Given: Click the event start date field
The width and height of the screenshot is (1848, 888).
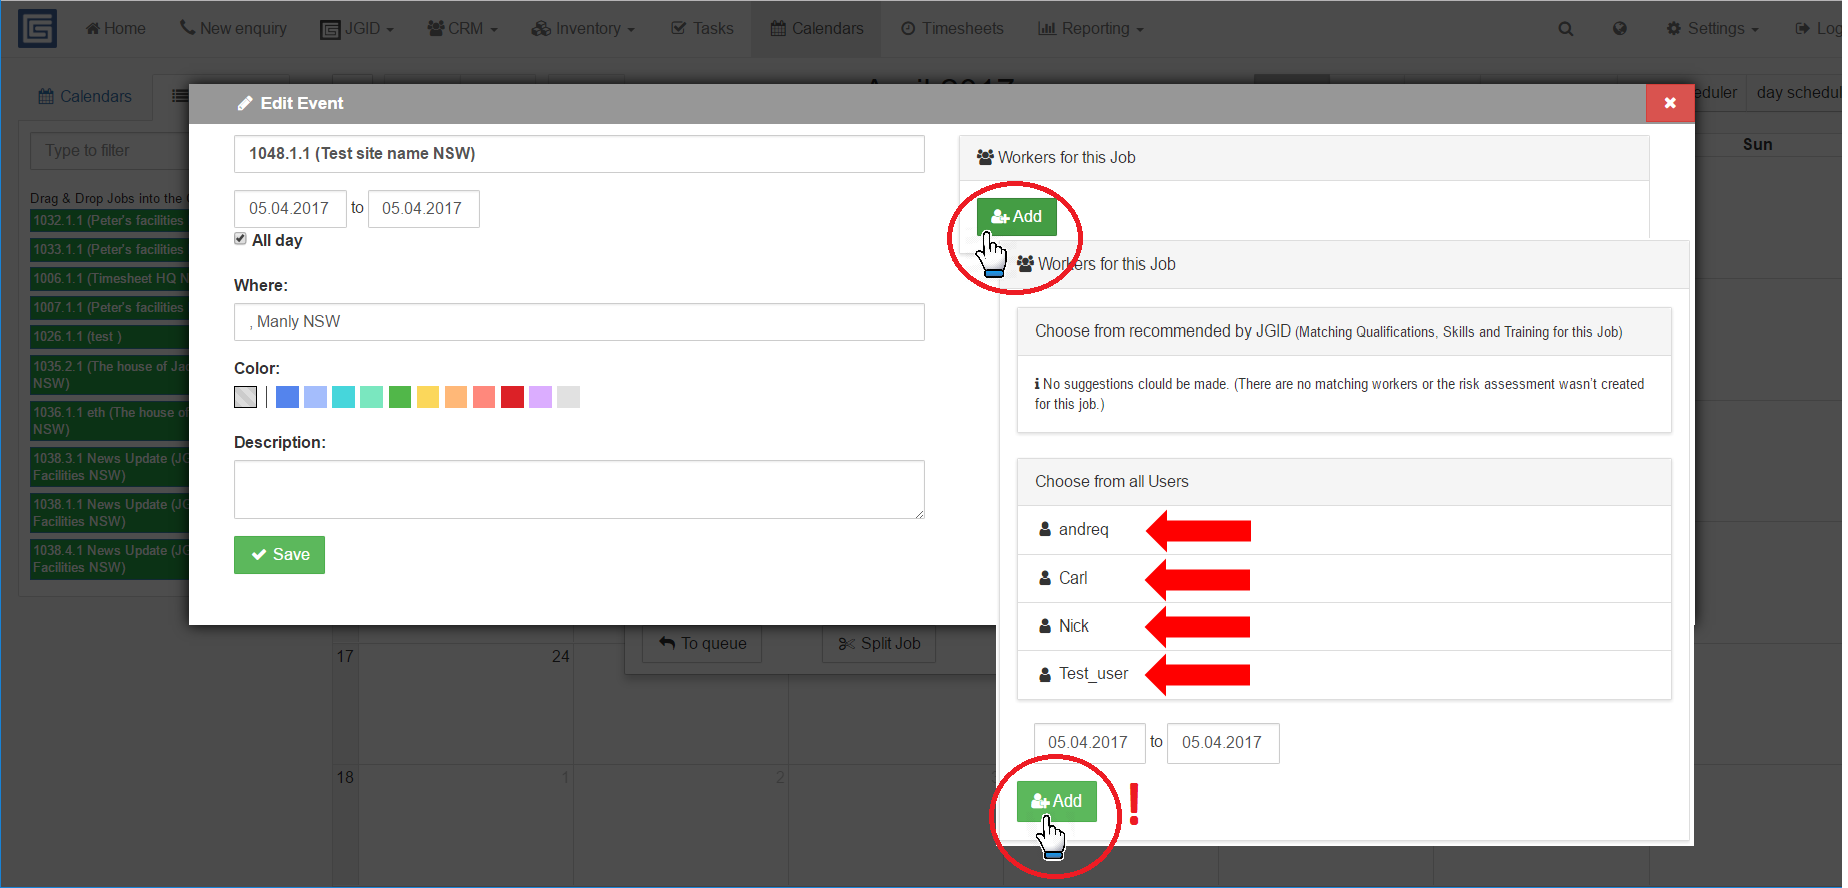Looking at the screenshot, I should point(290,209).
